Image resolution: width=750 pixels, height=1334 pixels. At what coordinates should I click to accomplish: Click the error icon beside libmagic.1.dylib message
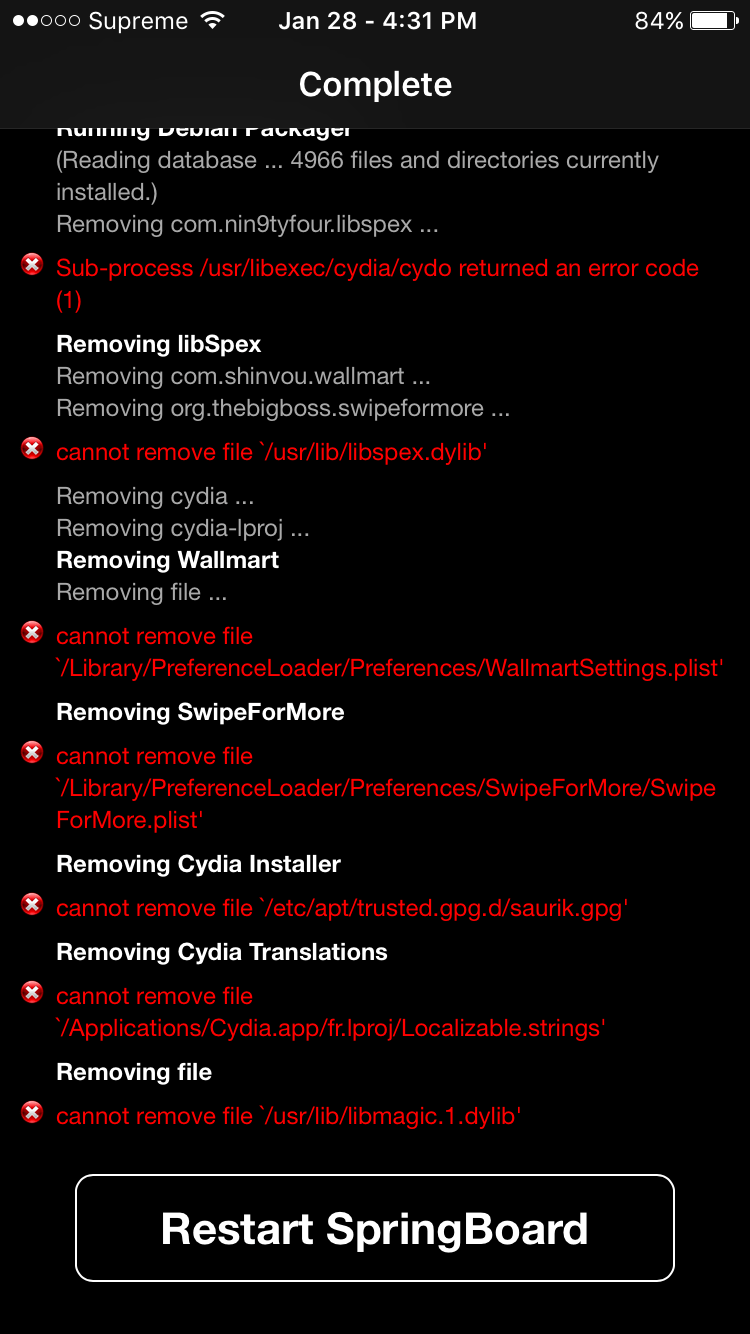(x=31, y=1112)
